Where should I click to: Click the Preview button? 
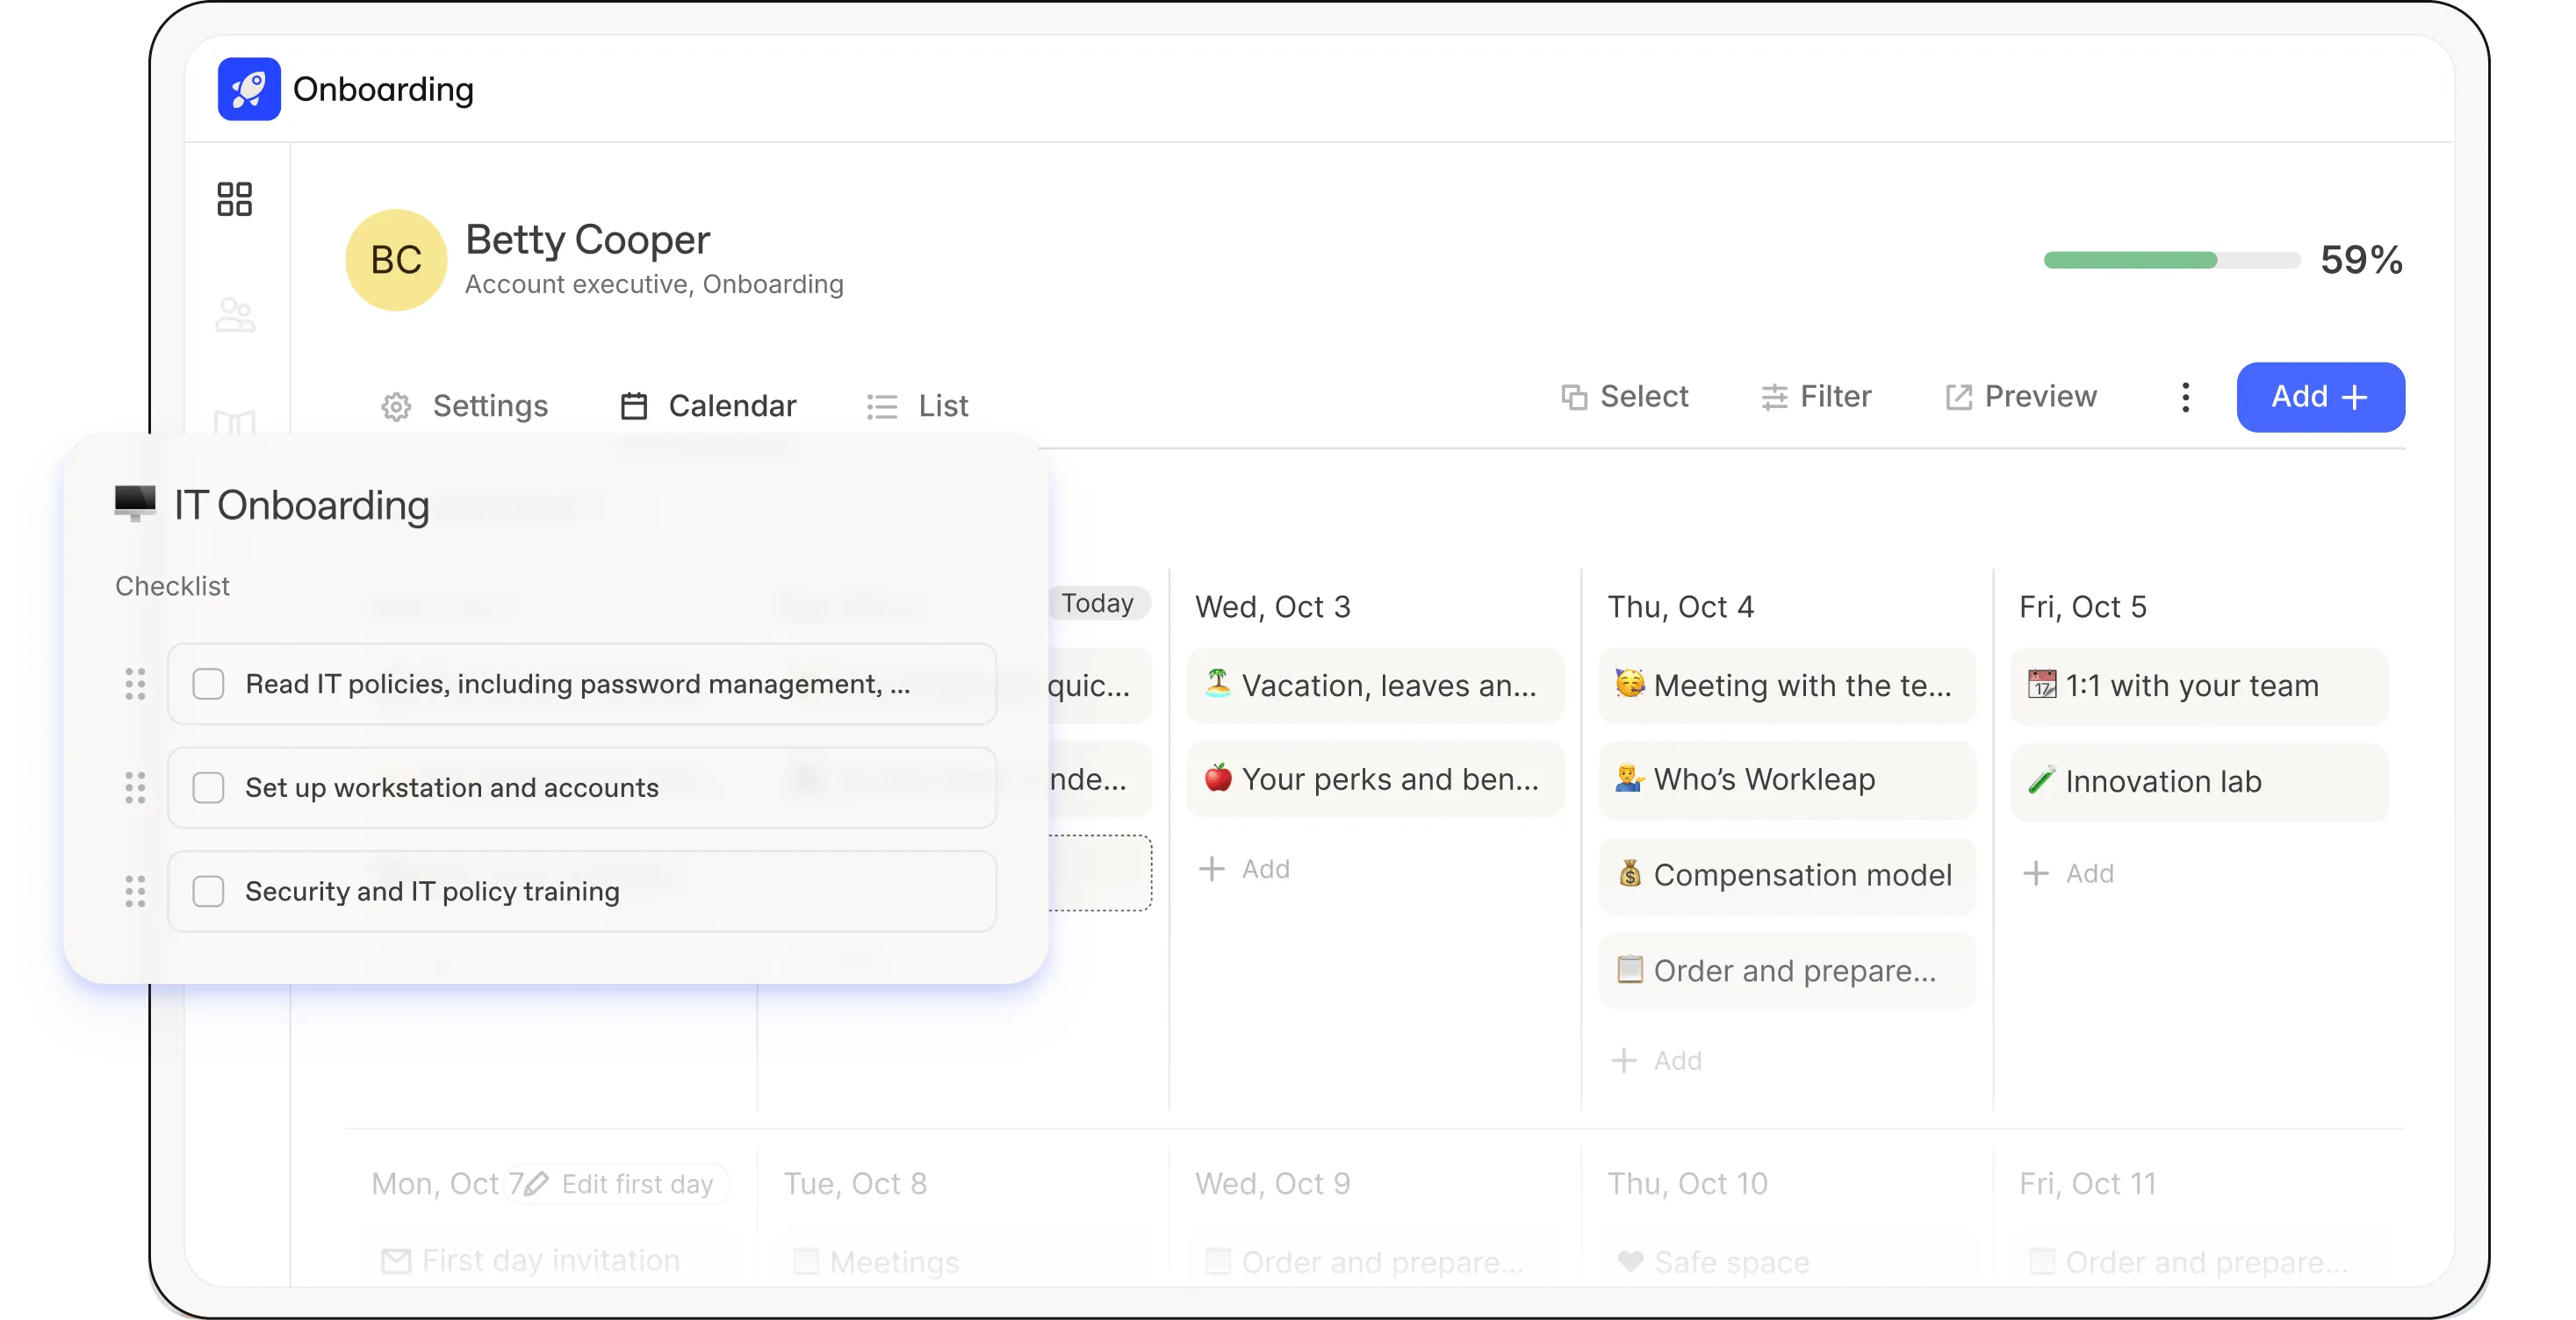[x=2021, y=396]
